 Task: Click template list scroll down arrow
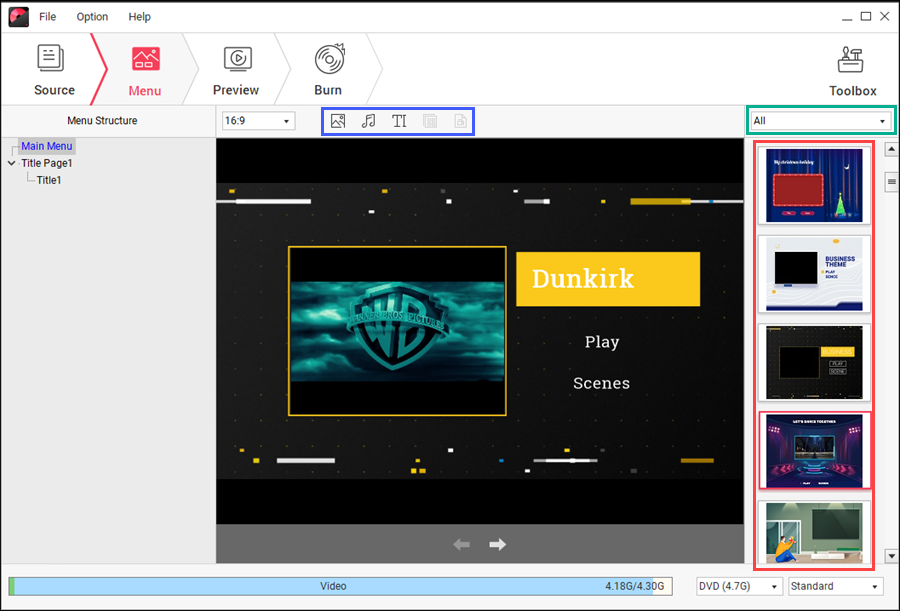[x=891, y=556]
